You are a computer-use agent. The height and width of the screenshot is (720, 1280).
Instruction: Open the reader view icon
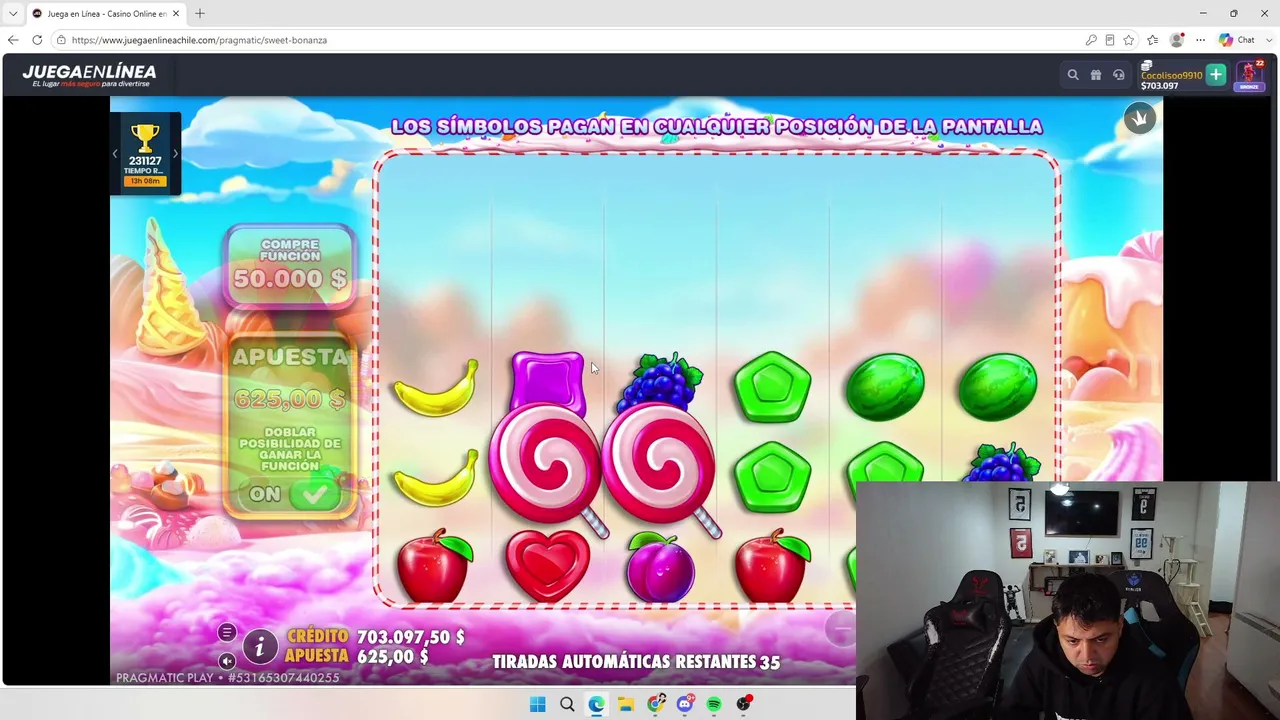1110,40
